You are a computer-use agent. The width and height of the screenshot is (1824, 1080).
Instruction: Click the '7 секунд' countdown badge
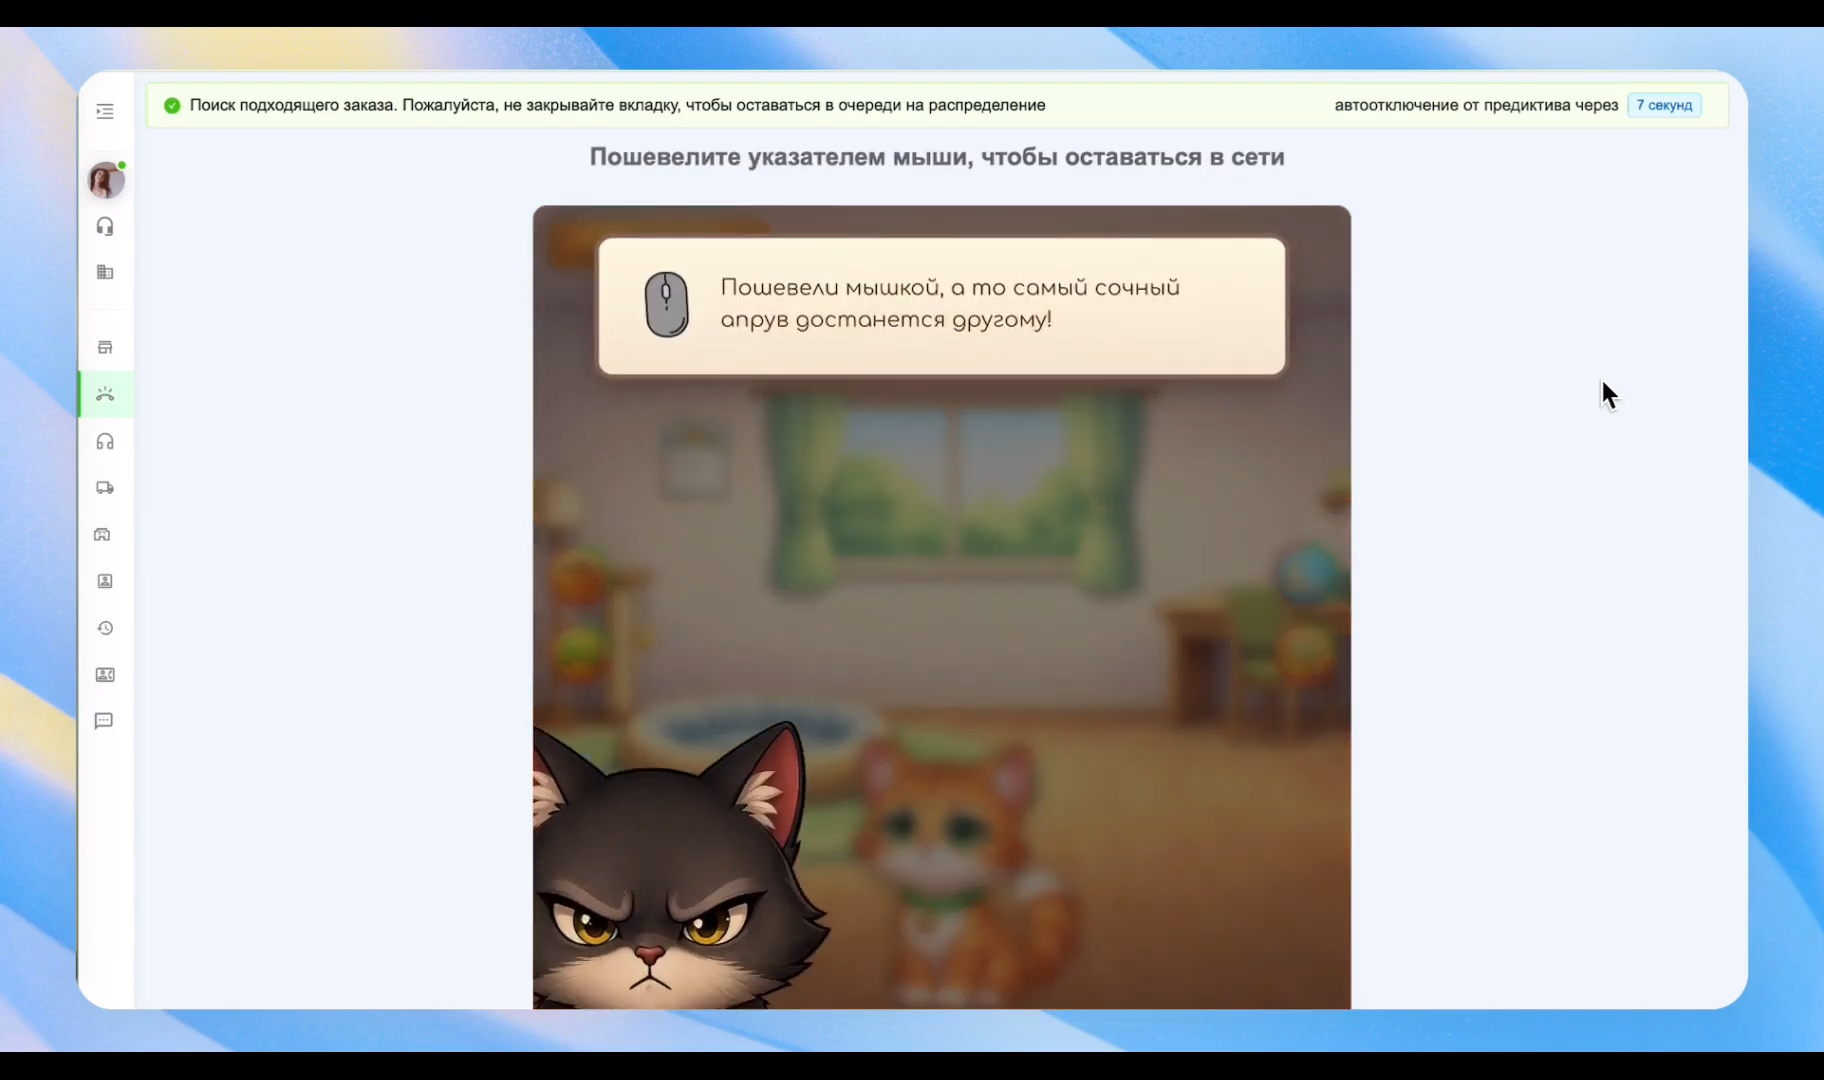pyautogui.click(x=1664, y=105)
